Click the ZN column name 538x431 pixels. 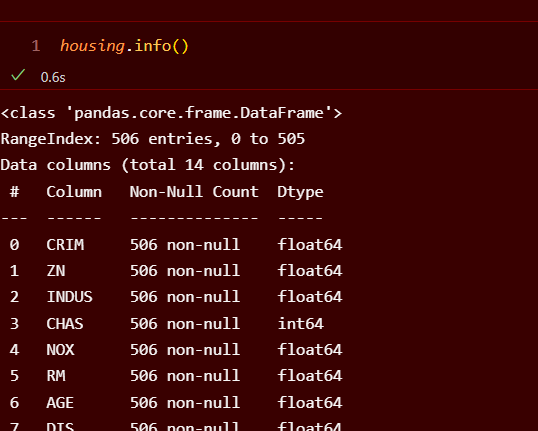click(56, 271)
